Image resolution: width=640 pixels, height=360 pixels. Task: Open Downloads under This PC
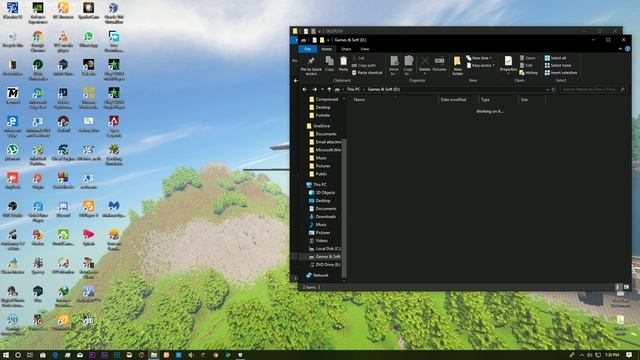pos(322,217)
